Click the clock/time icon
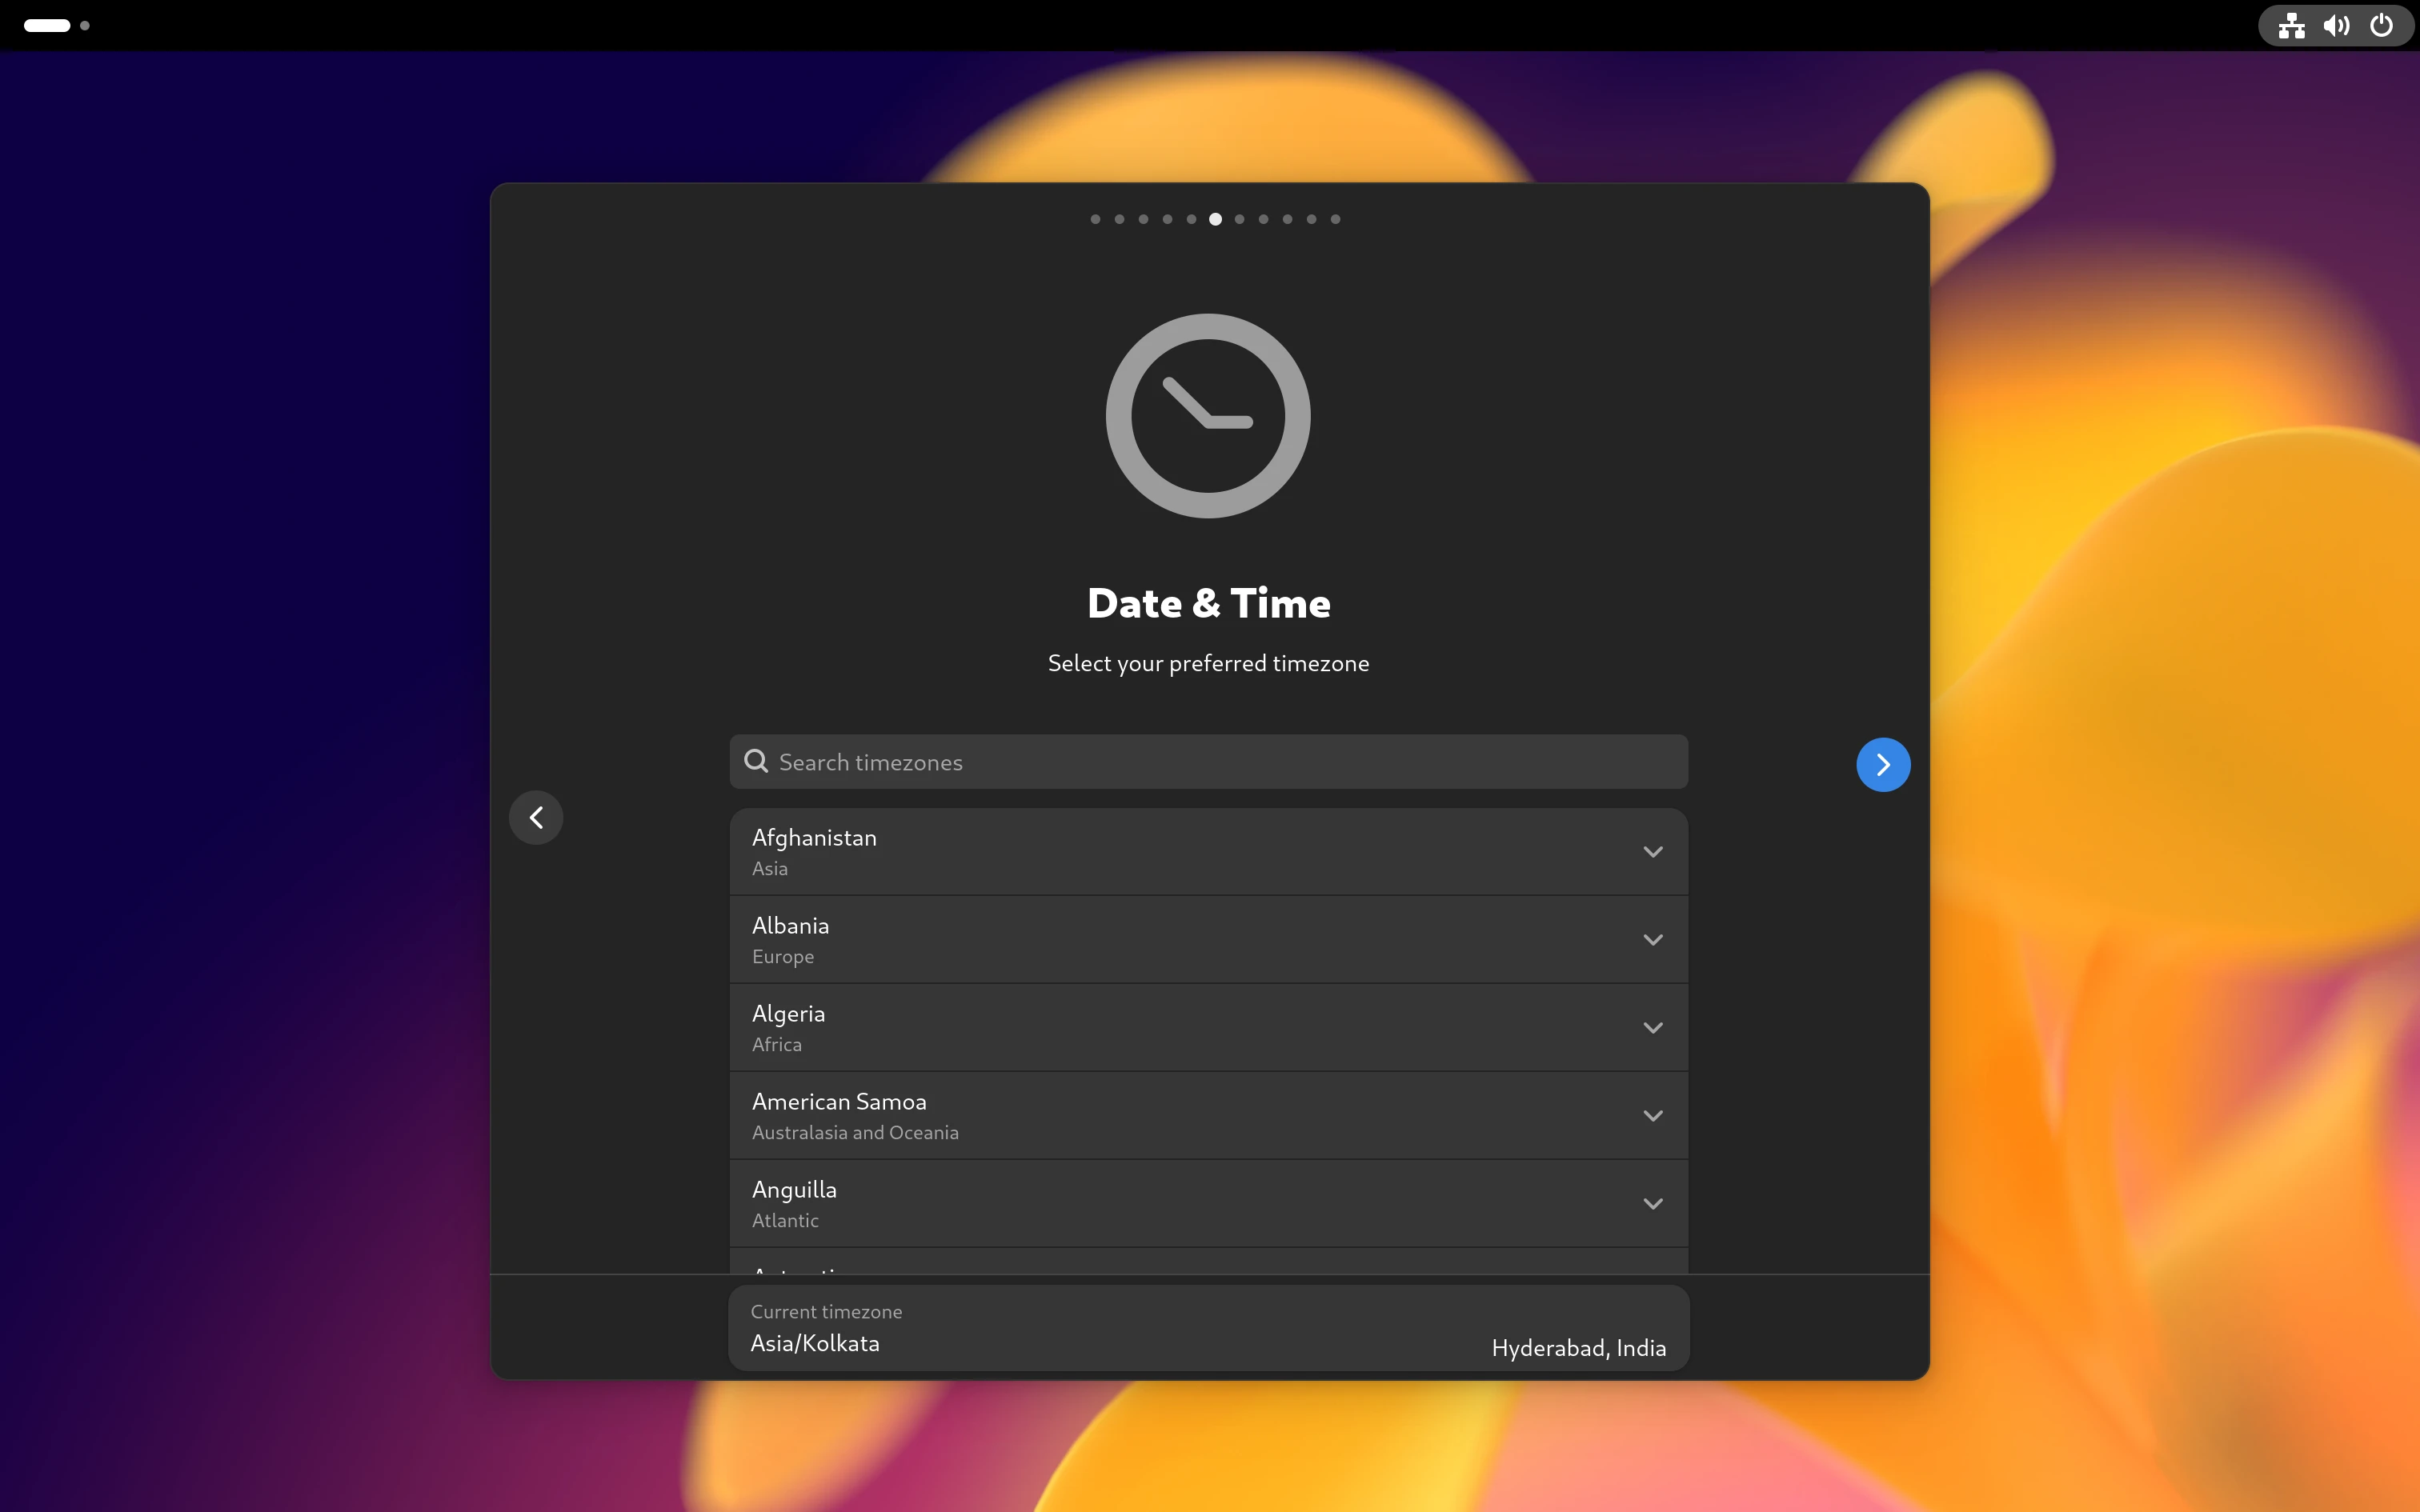 [x=1209, y=414]
